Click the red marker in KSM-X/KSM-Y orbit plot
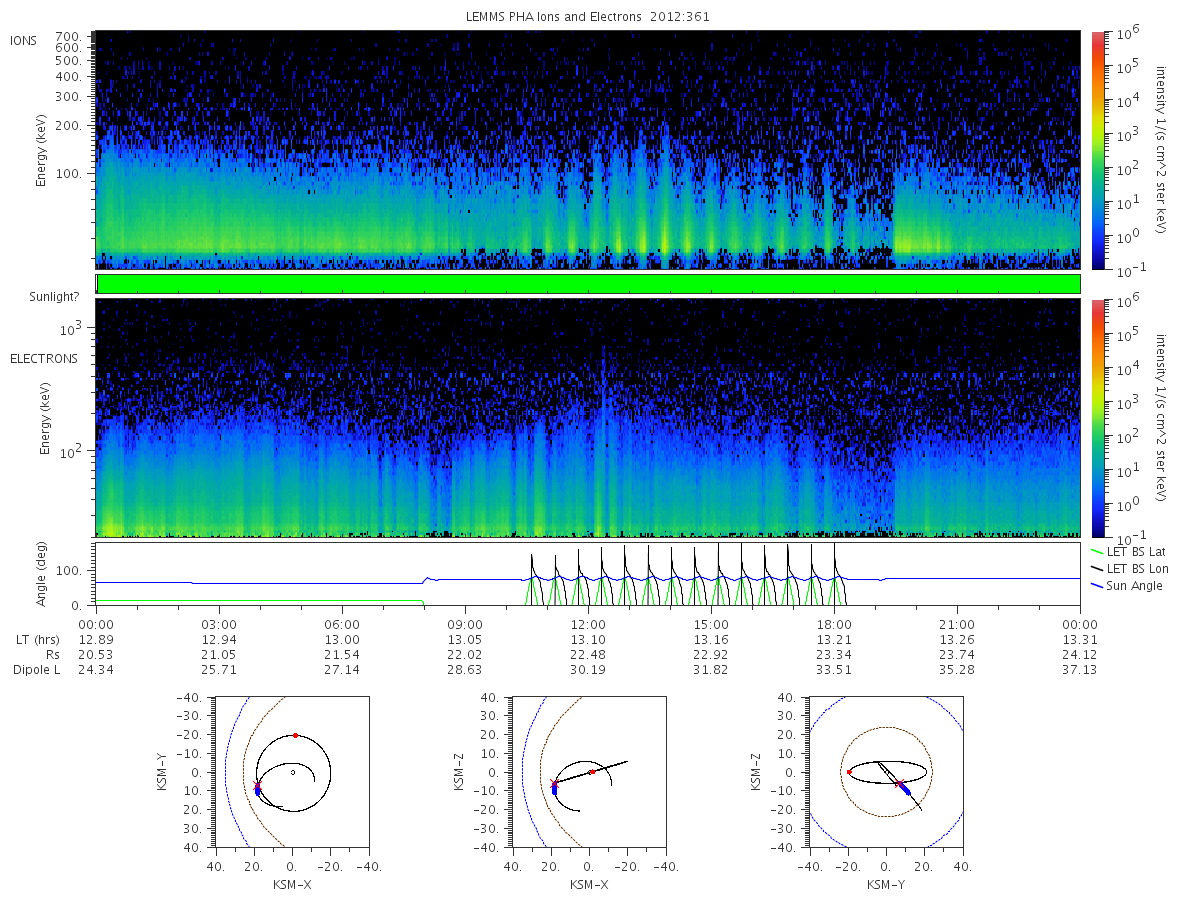This screenshot has height=900, width=1200. coord(295,735)
